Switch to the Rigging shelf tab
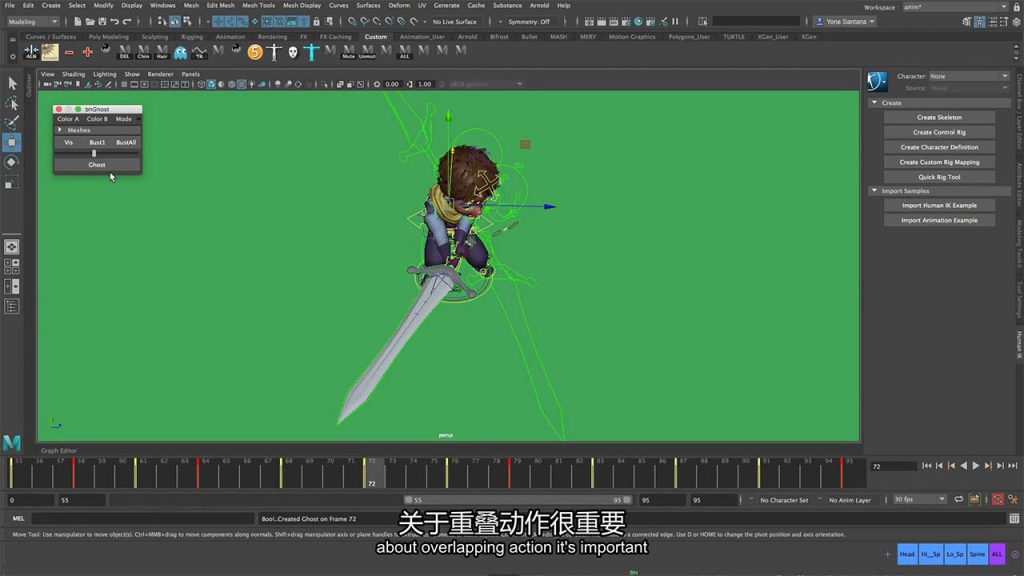Viewport: 1024px width, 576px height. [191, 37]
